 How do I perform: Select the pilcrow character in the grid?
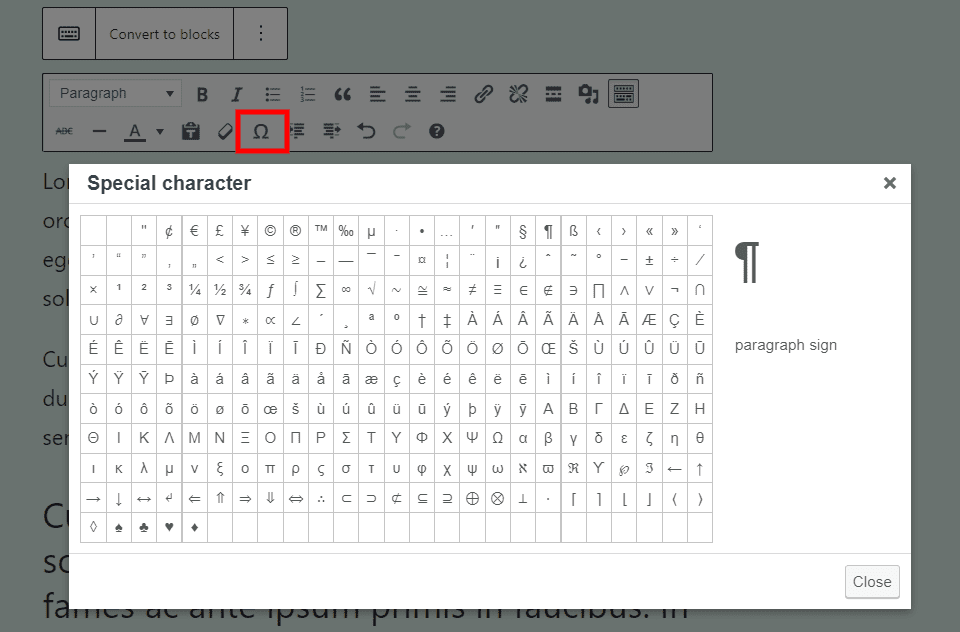548,230
